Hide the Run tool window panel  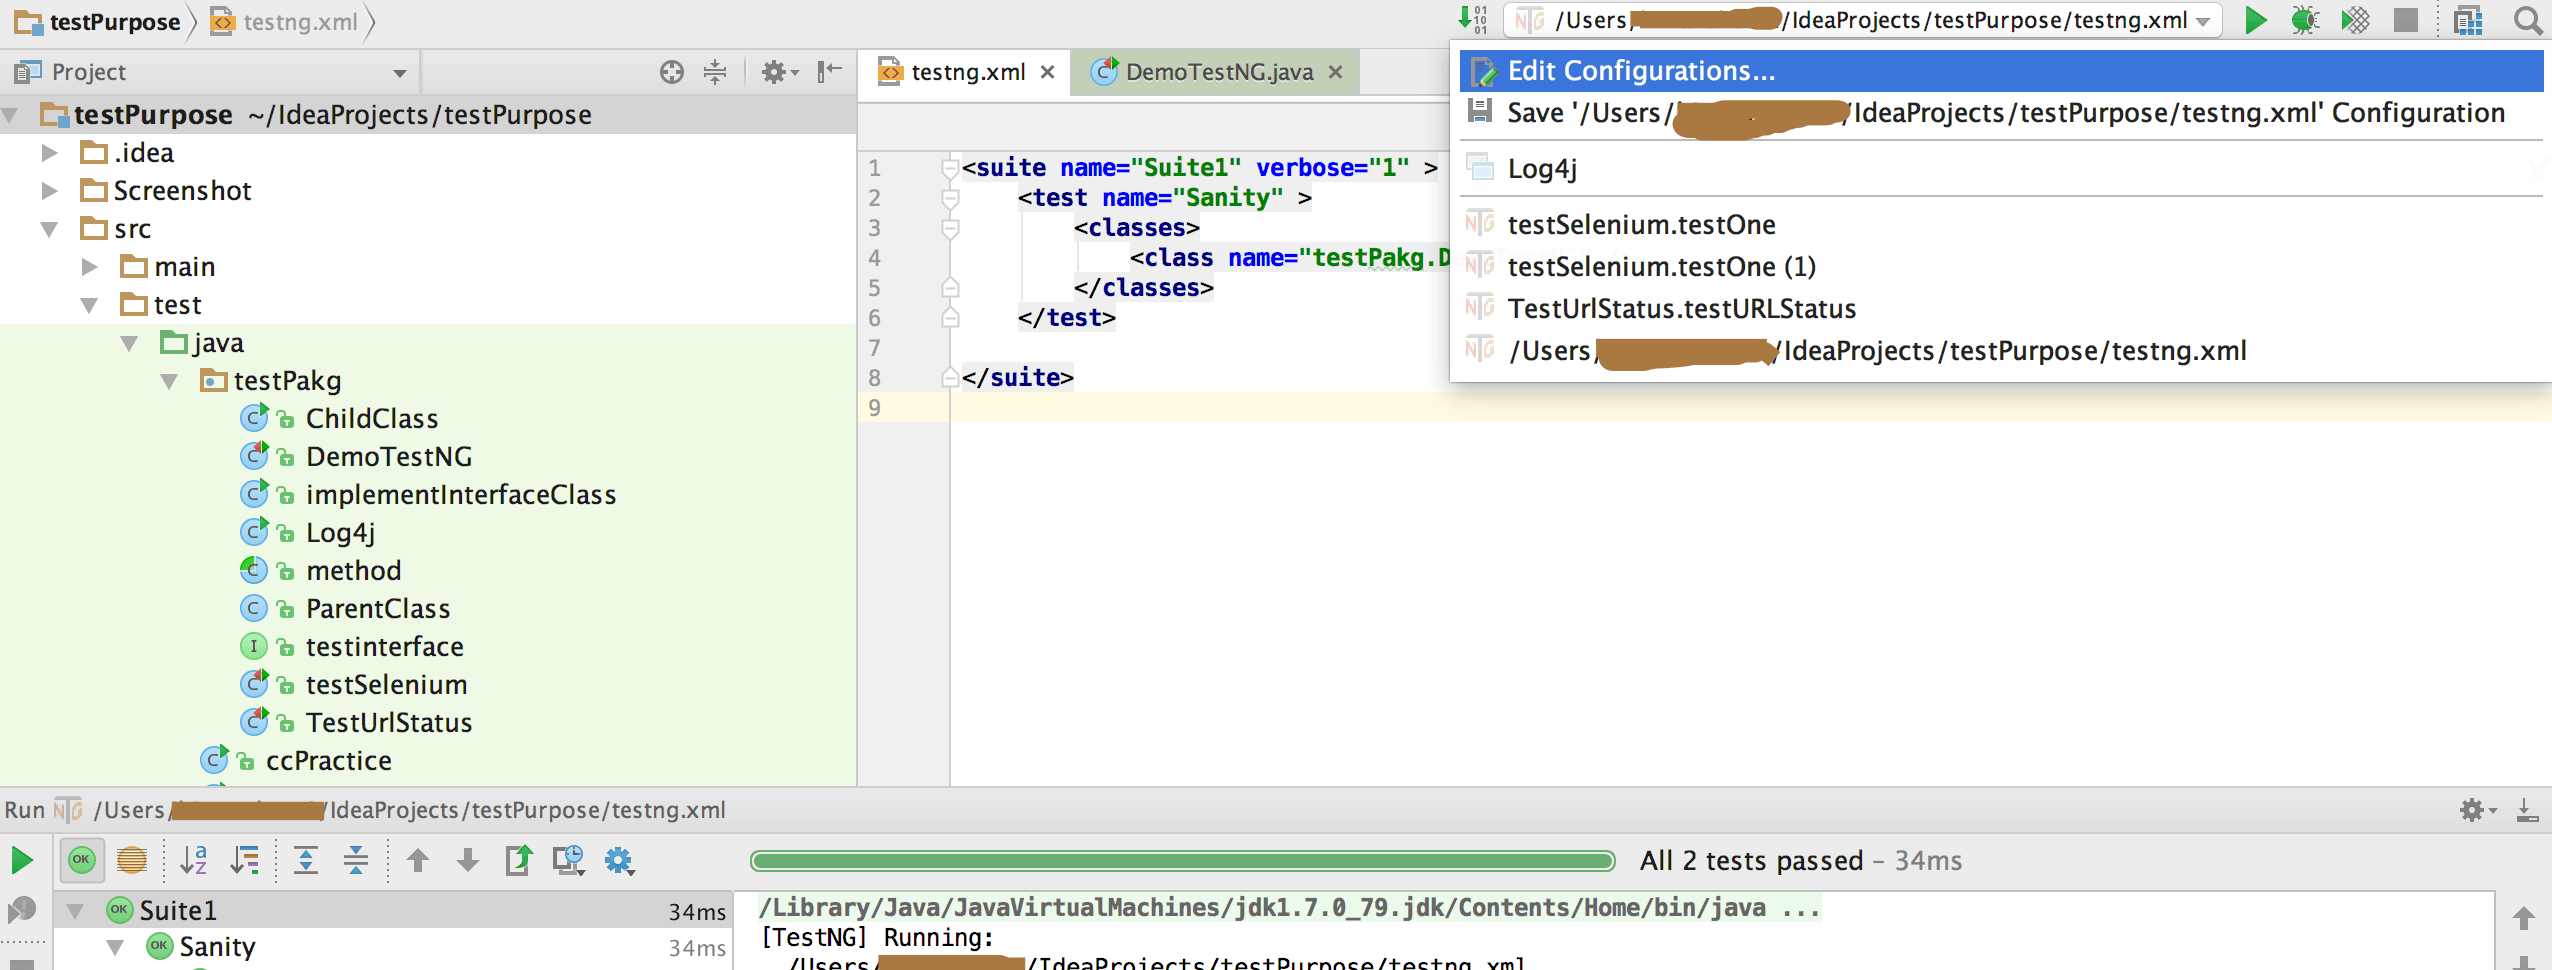pos(2527,810)
